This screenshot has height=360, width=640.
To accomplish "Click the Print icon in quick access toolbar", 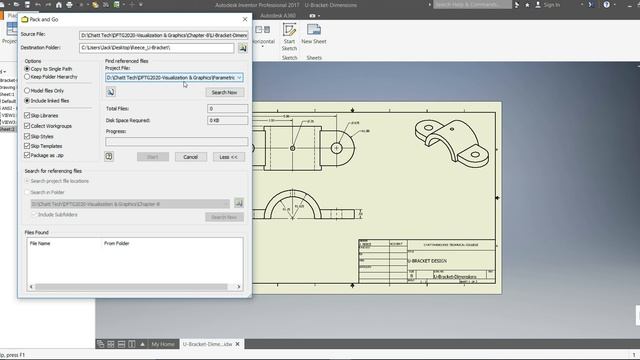I will (69, 4).
